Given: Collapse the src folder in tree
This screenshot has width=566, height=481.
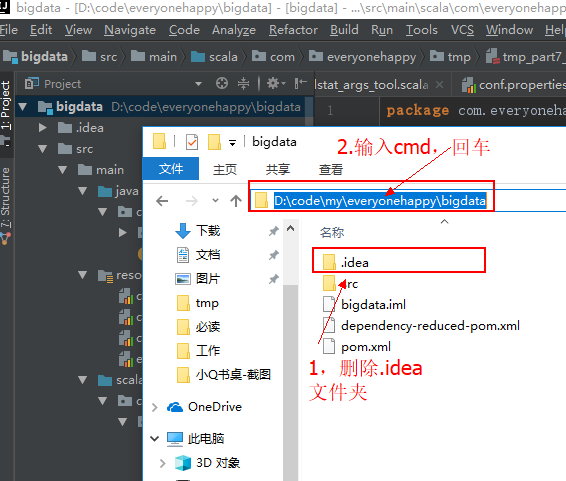Looking at the screenshot, I should coord(43,149).
